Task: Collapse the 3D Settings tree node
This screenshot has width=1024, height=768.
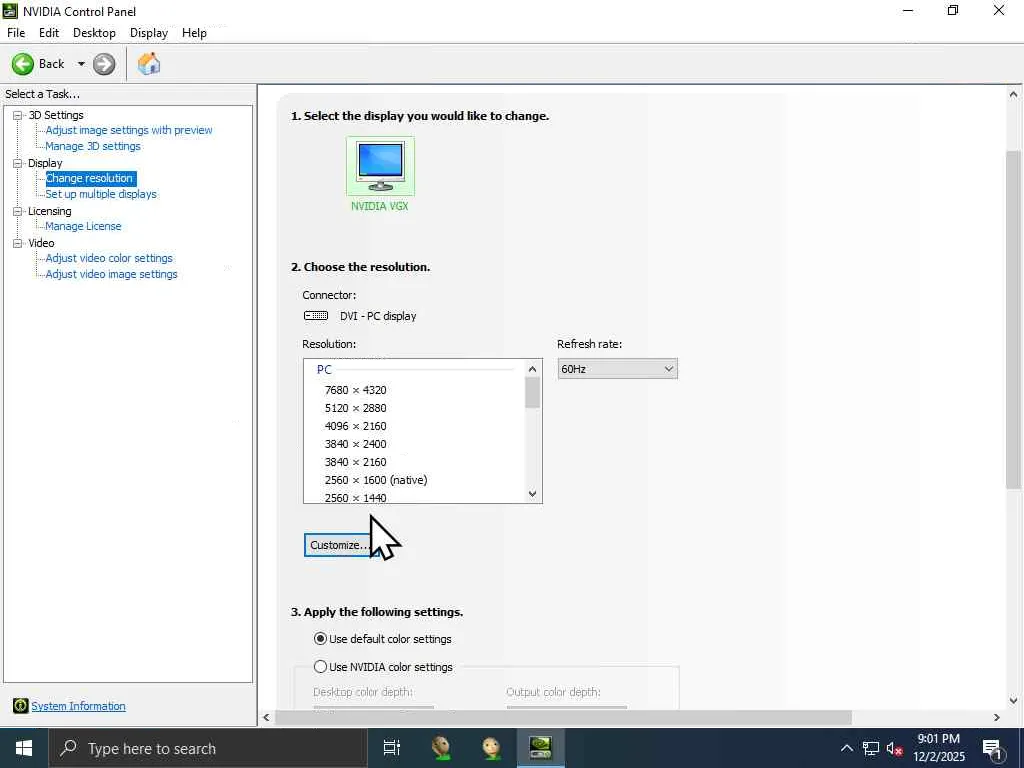Action: 18,115
